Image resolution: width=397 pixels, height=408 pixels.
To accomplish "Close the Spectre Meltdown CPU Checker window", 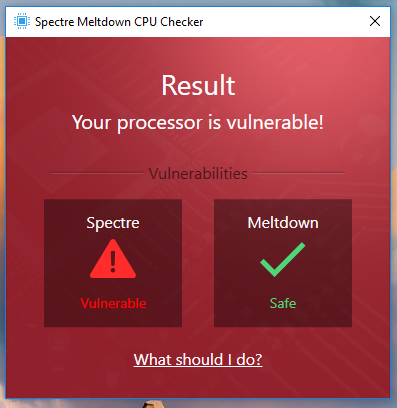I will (375, 21).
